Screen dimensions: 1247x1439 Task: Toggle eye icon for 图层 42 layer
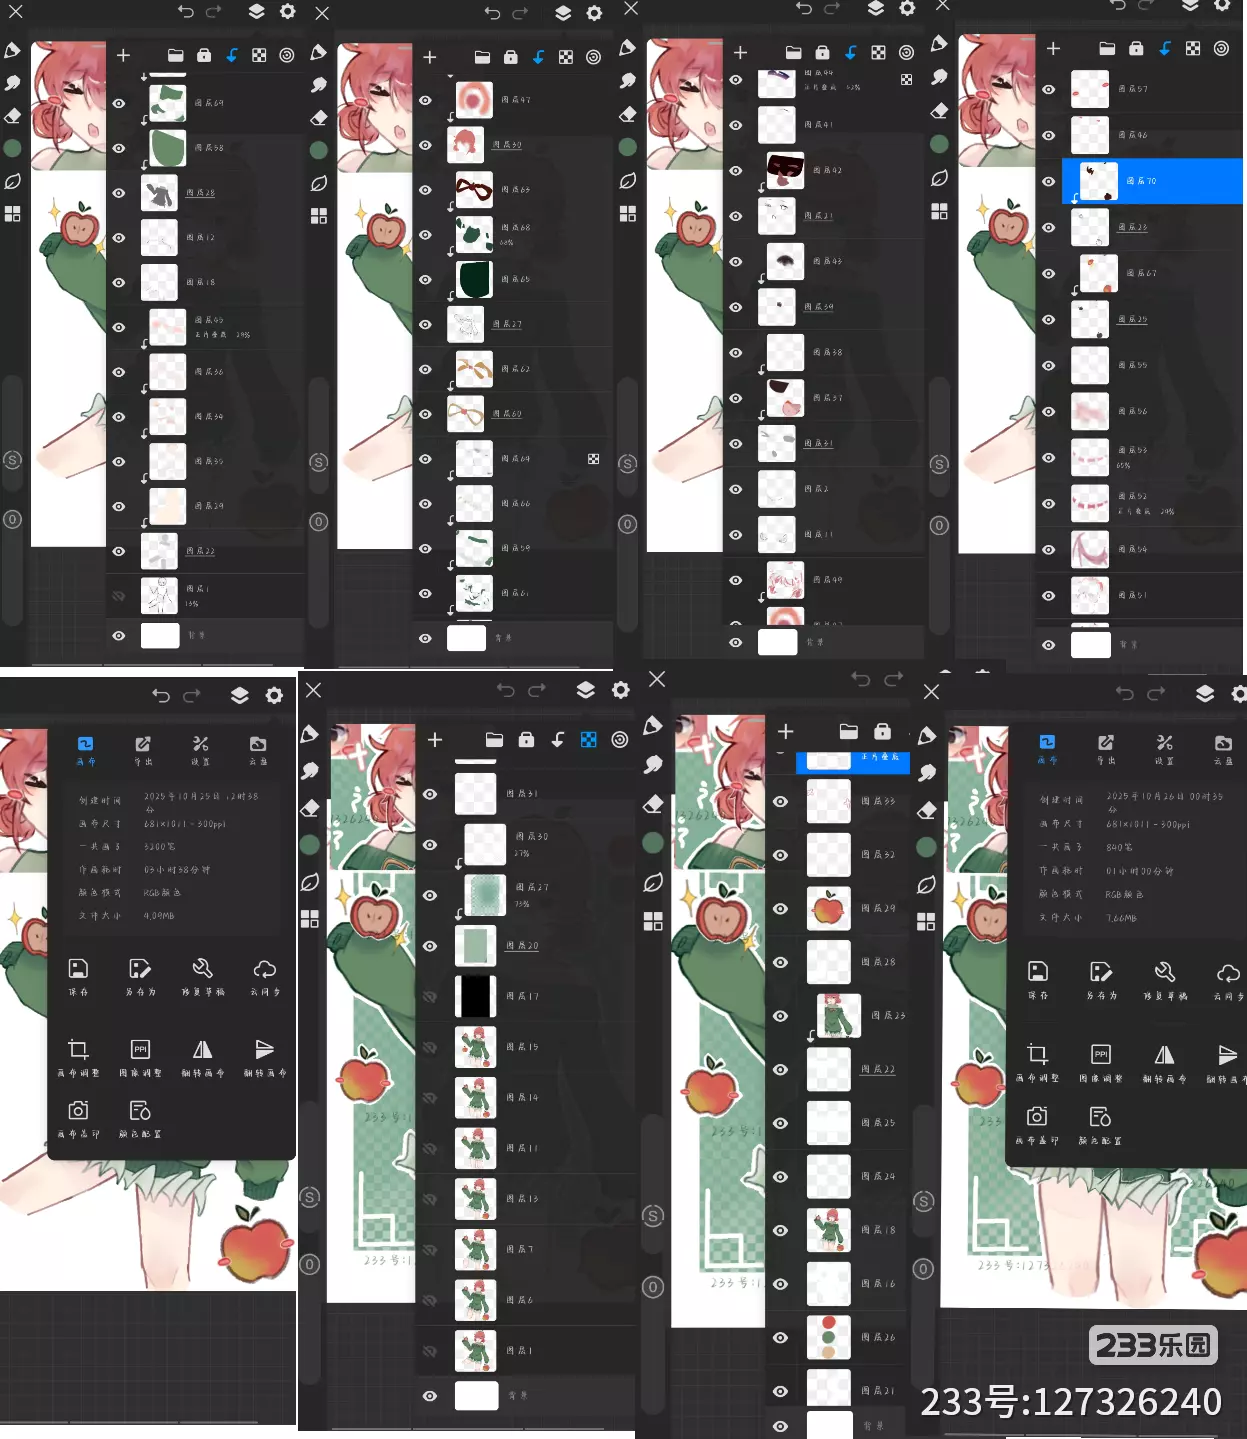pyautogui.click(x=736, y=170)
